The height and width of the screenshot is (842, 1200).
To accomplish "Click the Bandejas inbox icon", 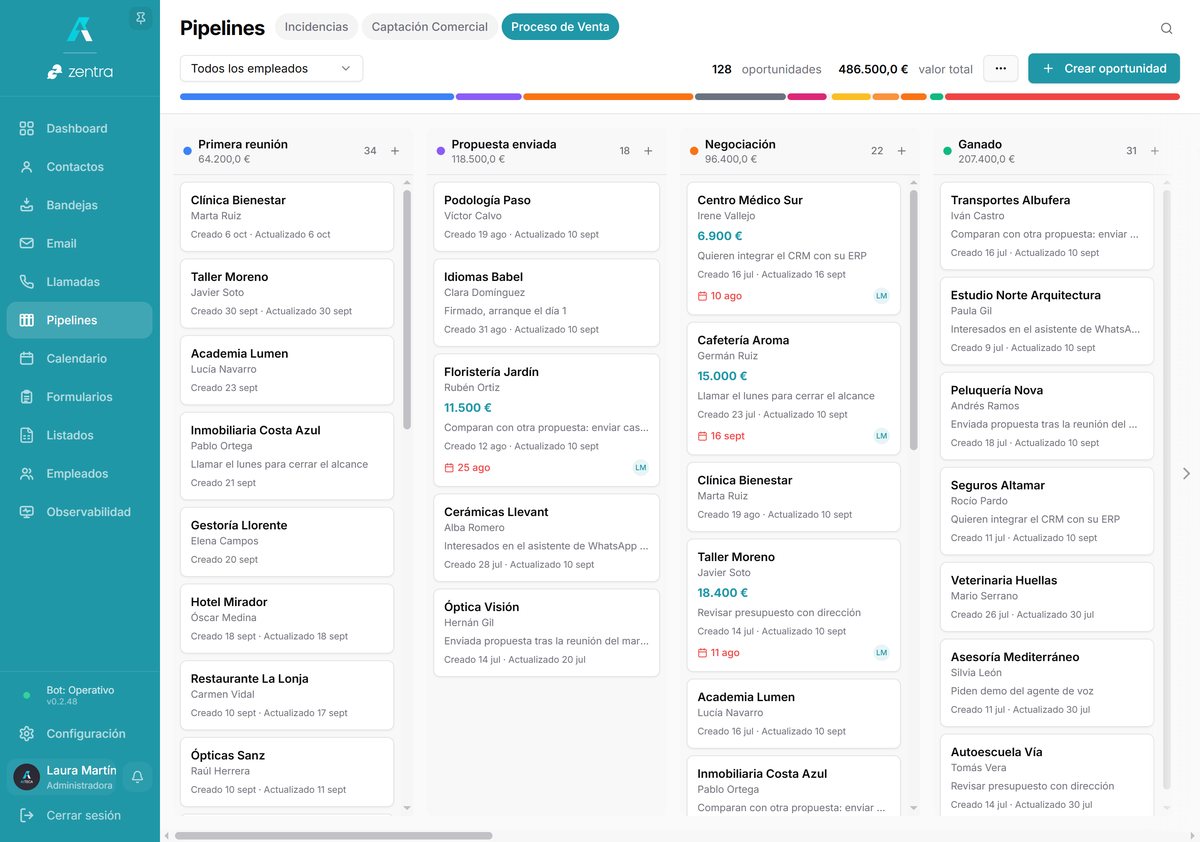I will pyautogui.click(x=27, y=205).
